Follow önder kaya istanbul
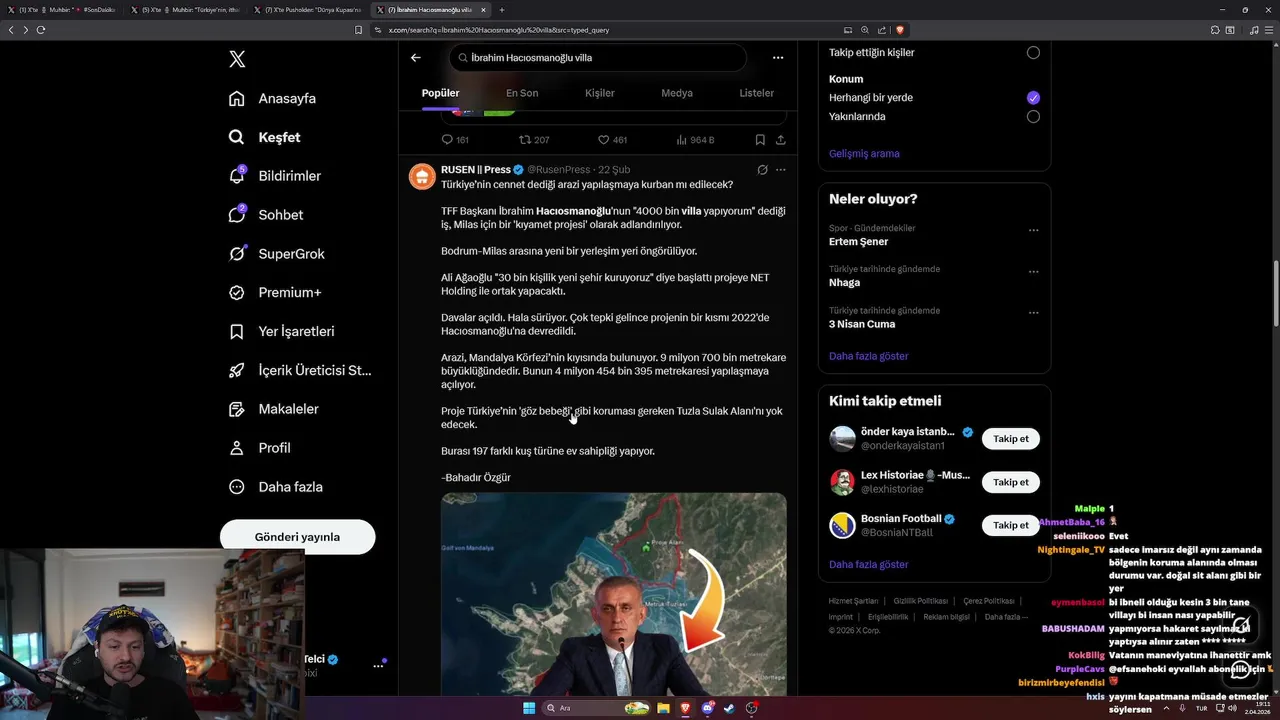 point(1010,439)
